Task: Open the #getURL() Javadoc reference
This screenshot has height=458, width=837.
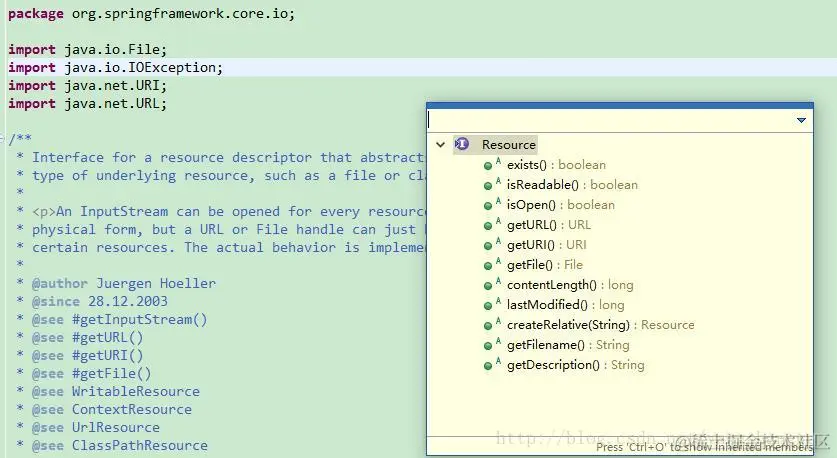Action: click(107, 338)
